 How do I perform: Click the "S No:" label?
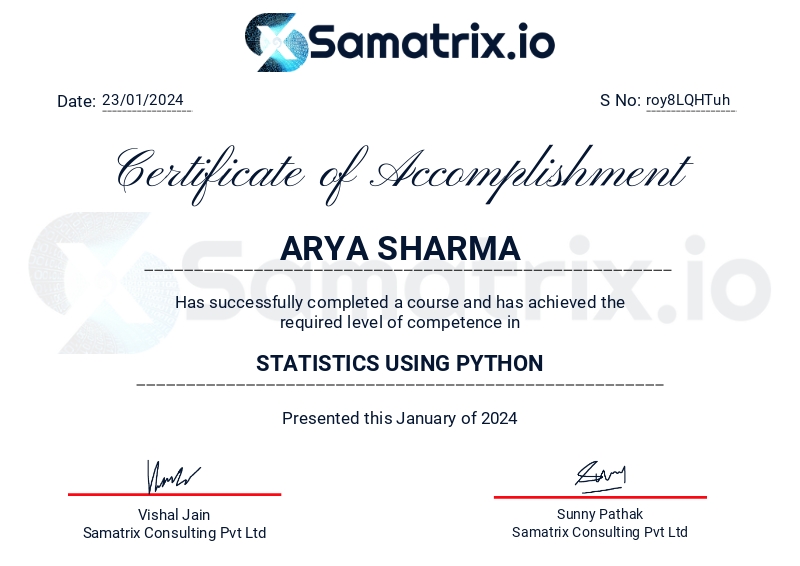[x=620, y=100]
